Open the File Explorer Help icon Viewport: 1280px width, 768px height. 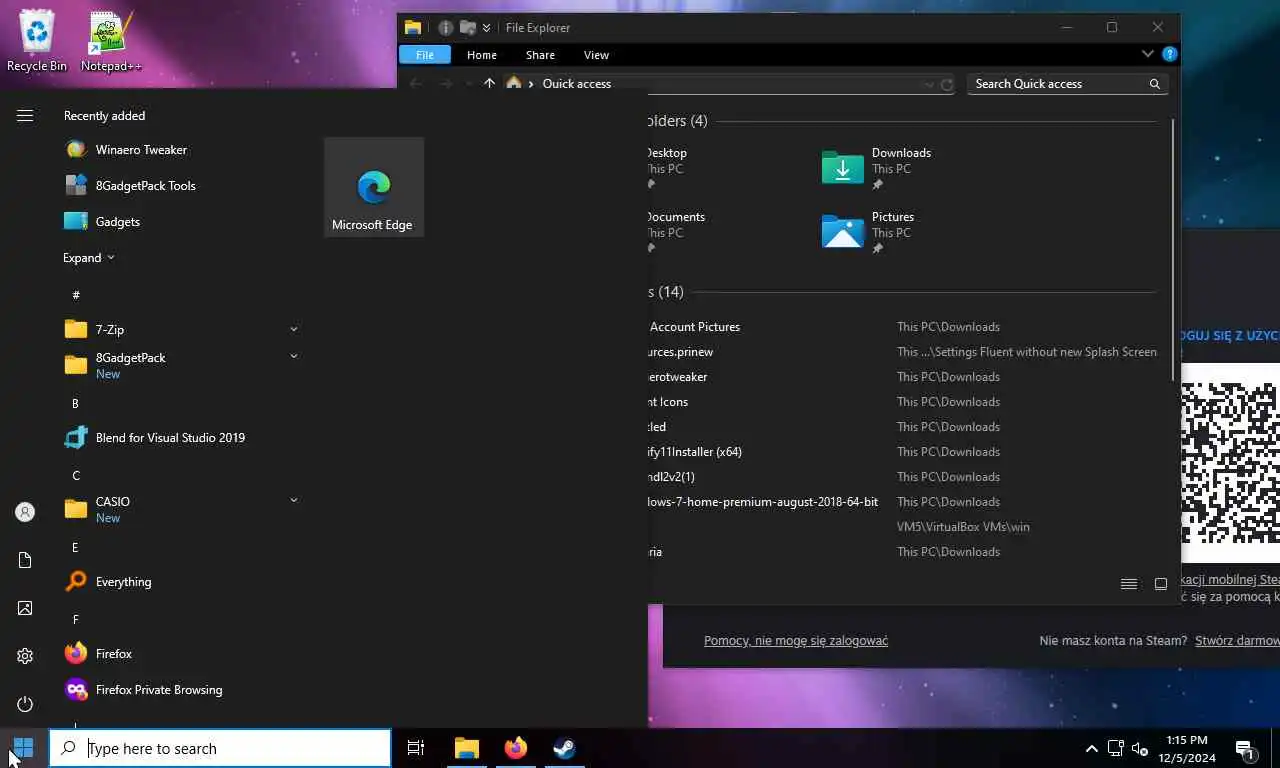[1169, 54]
